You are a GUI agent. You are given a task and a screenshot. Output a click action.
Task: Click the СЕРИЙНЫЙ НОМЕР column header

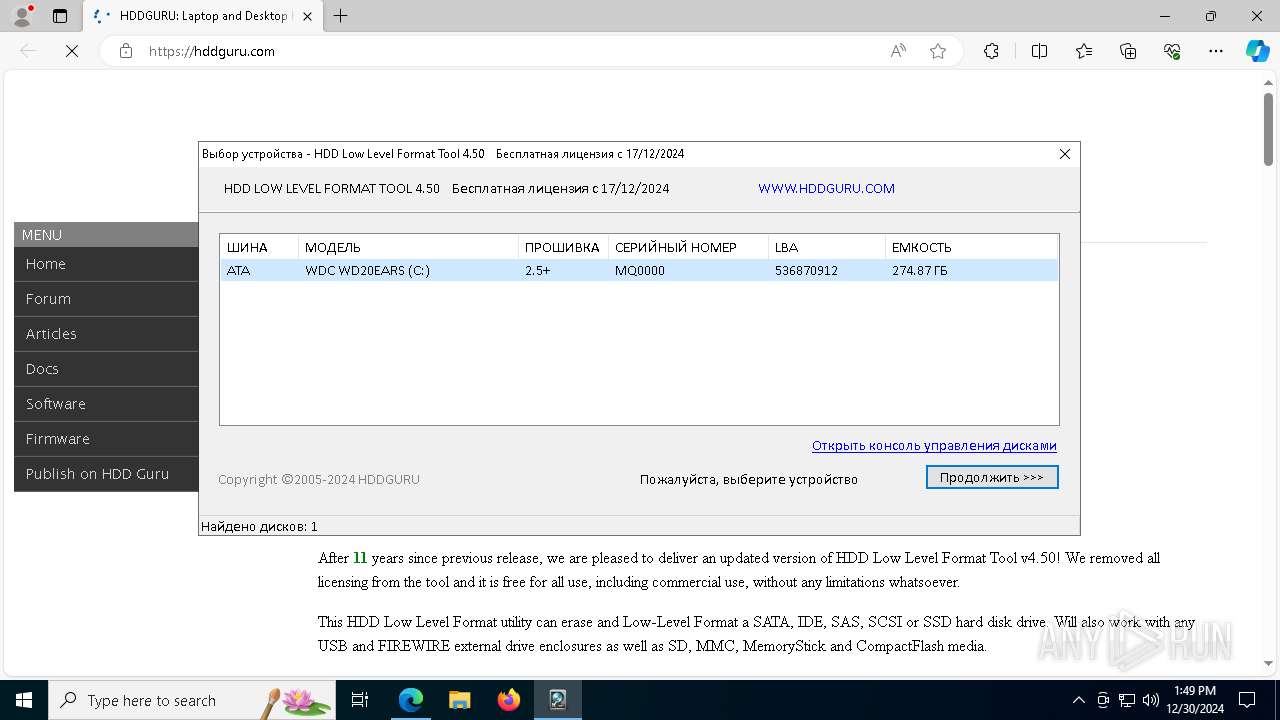pos(688,247)
